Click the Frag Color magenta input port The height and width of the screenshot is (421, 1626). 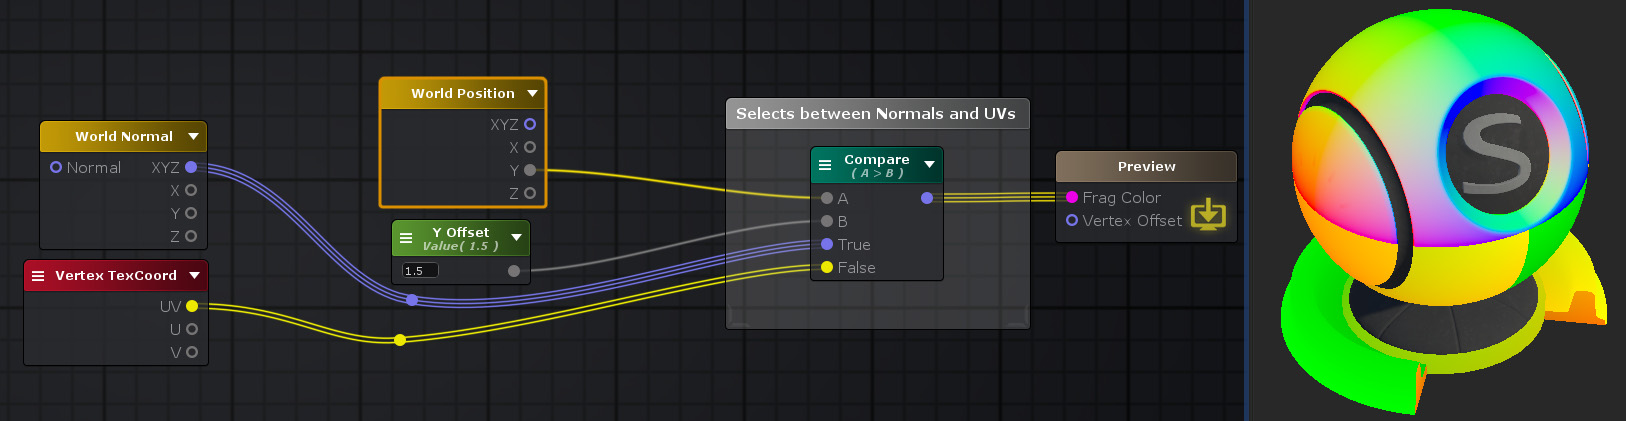click(x=1072, y=198)
